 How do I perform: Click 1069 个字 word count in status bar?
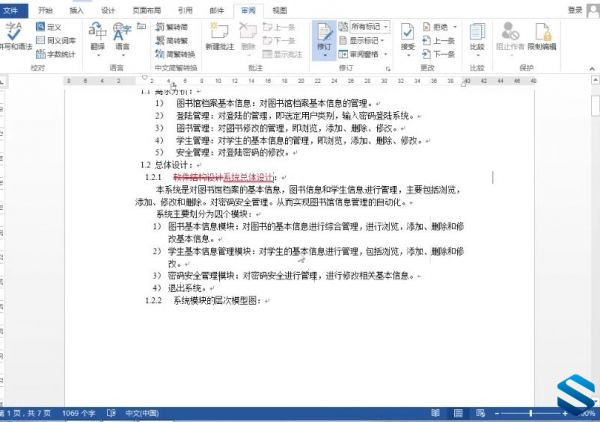[78, 413]
